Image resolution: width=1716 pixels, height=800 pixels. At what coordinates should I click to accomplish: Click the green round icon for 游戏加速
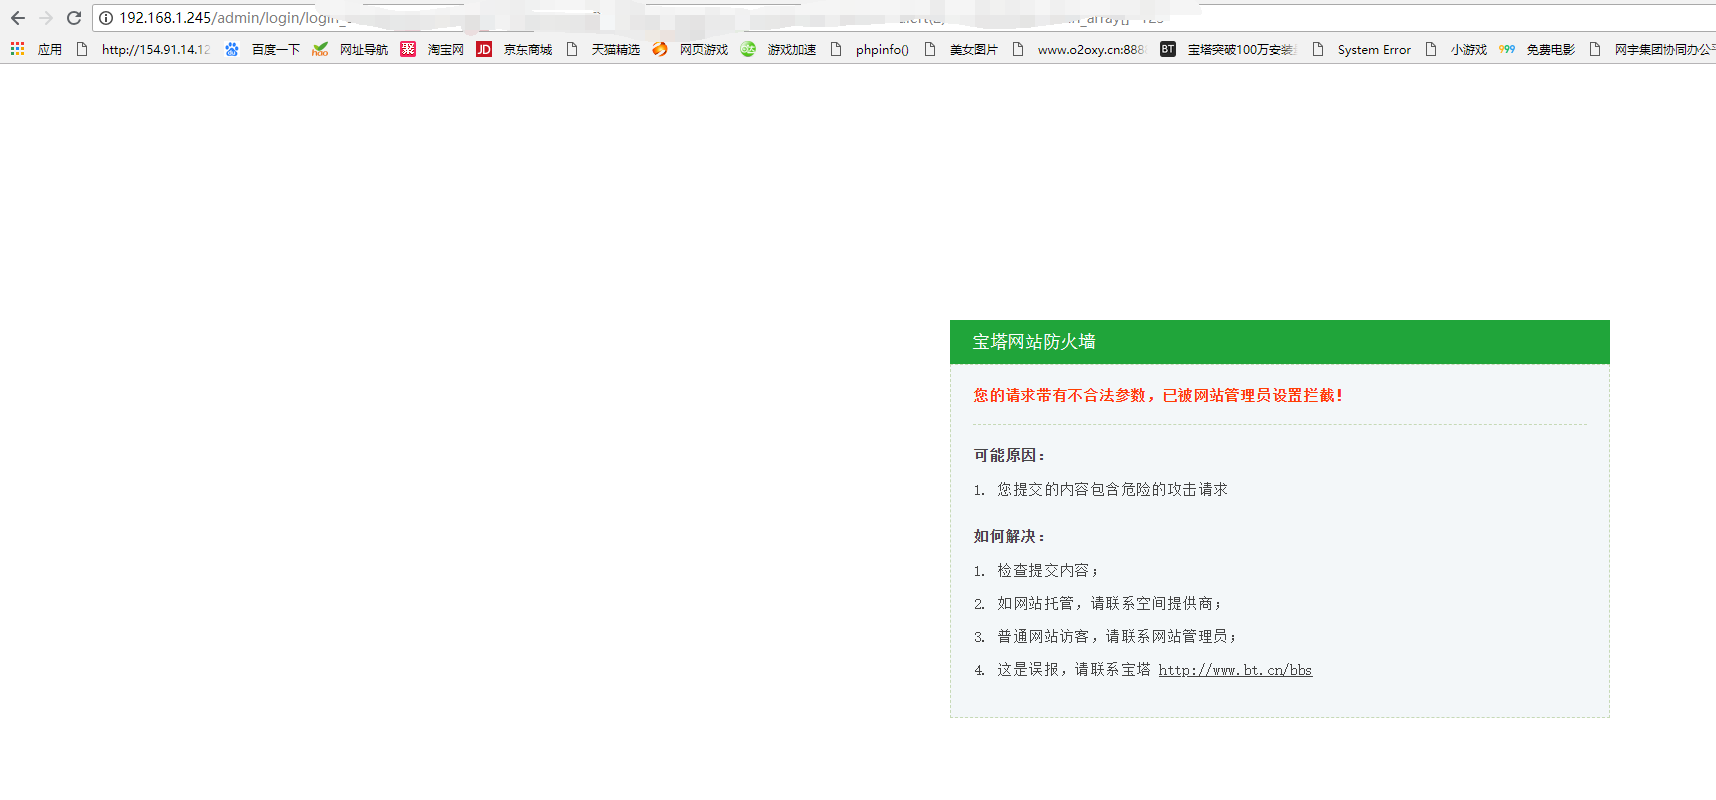(748, 49)
